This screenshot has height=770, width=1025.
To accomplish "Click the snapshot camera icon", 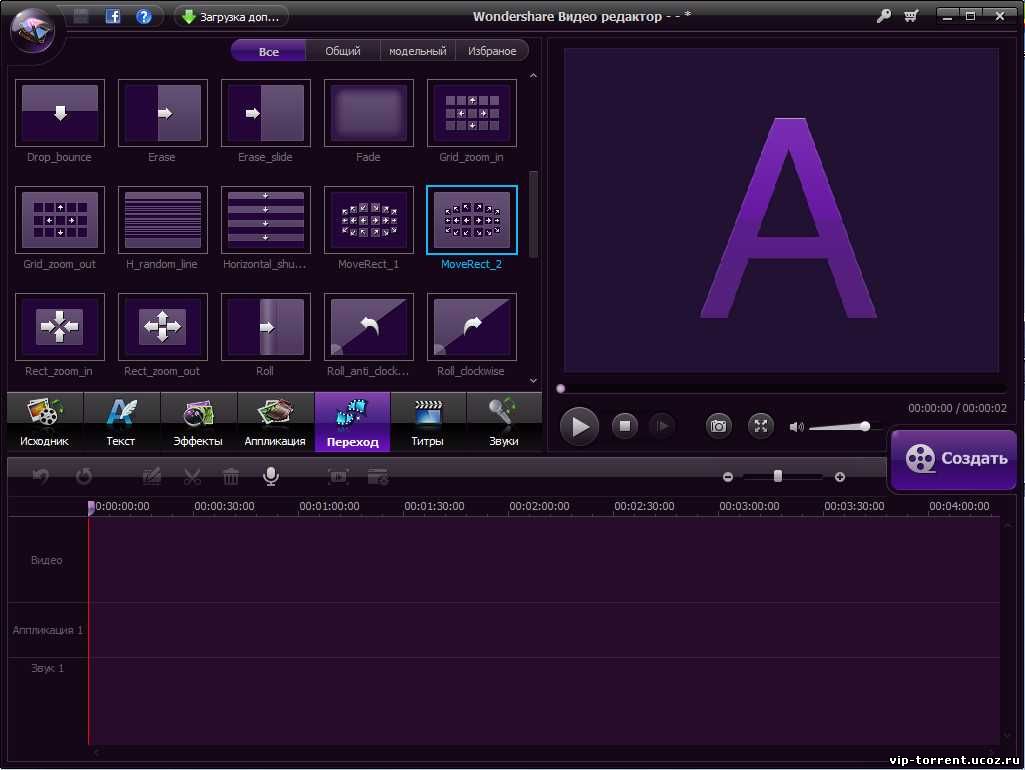I will [x=718, y=426].
